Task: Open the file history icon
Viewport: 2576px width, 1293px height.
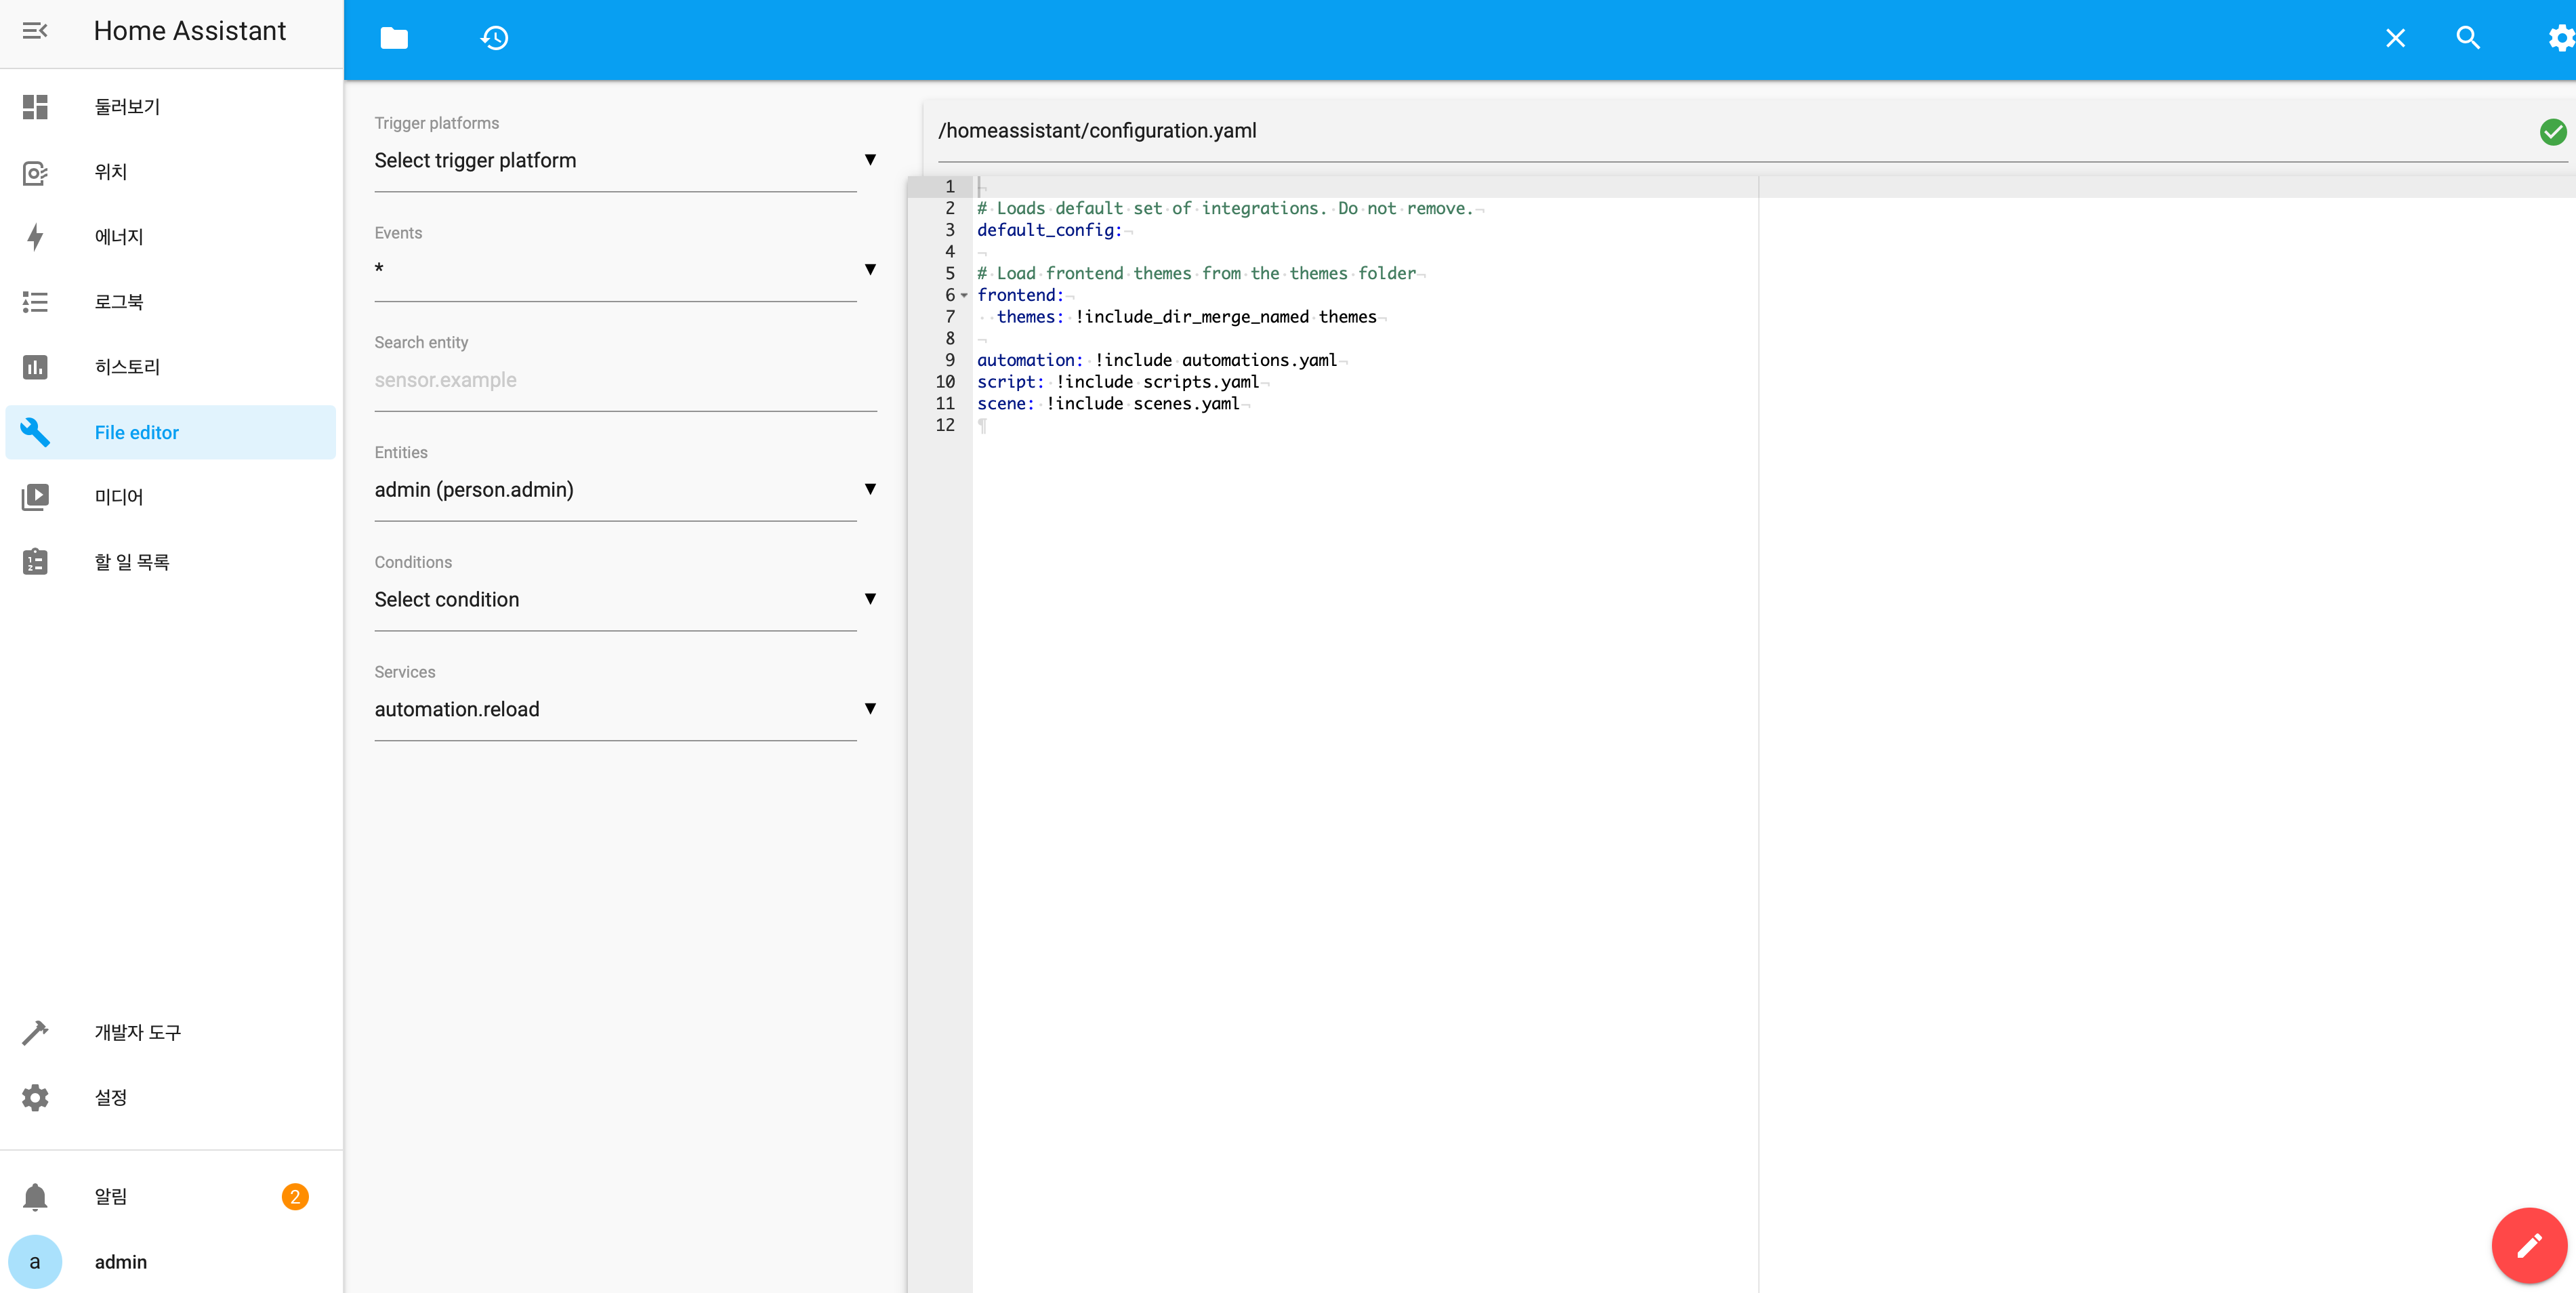Action: [494, 38]
